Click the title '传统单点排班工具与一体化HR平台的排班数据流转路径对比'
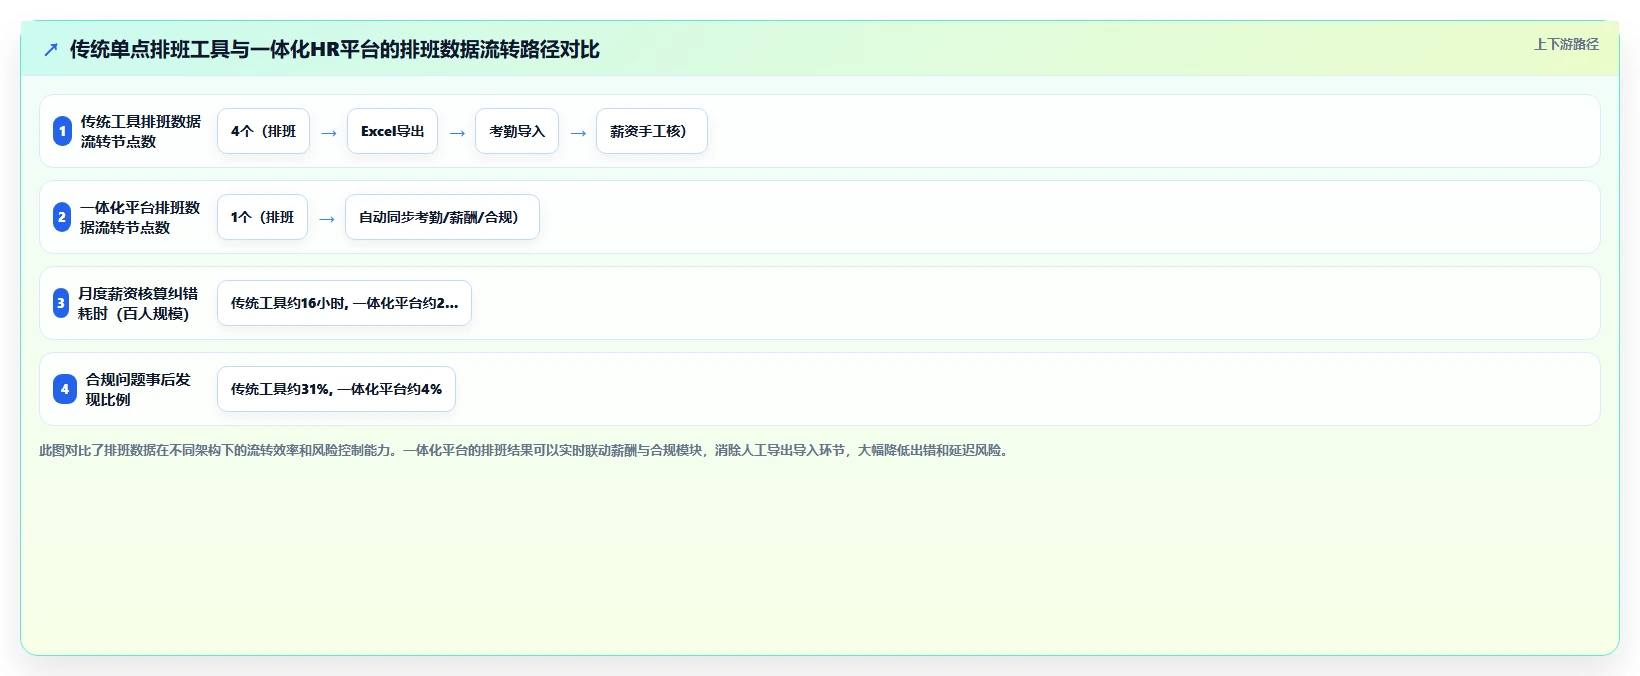The height and width of the screenshot is (676, 1640). [x=335, y=49]
